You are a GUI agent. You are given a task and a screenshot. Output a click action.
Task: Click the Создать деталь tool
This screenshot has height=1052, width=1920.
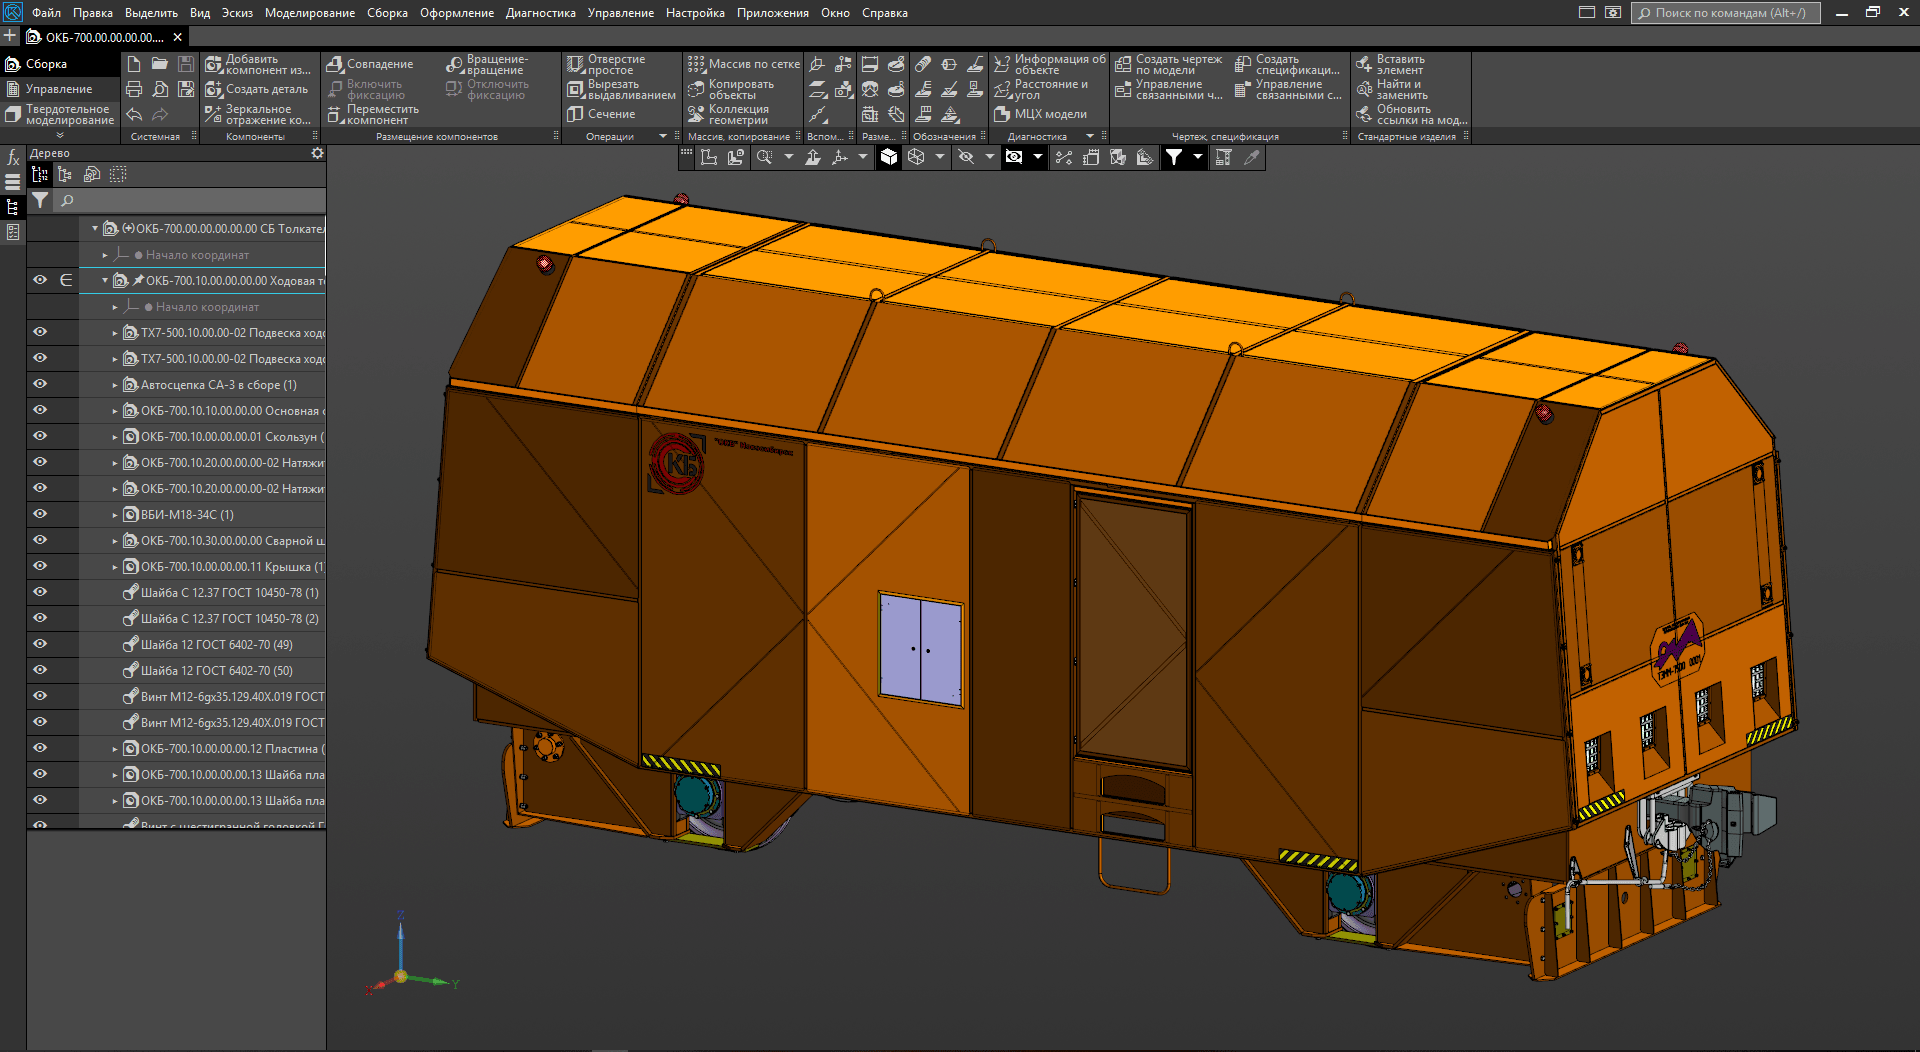click(x=258, y=89)
